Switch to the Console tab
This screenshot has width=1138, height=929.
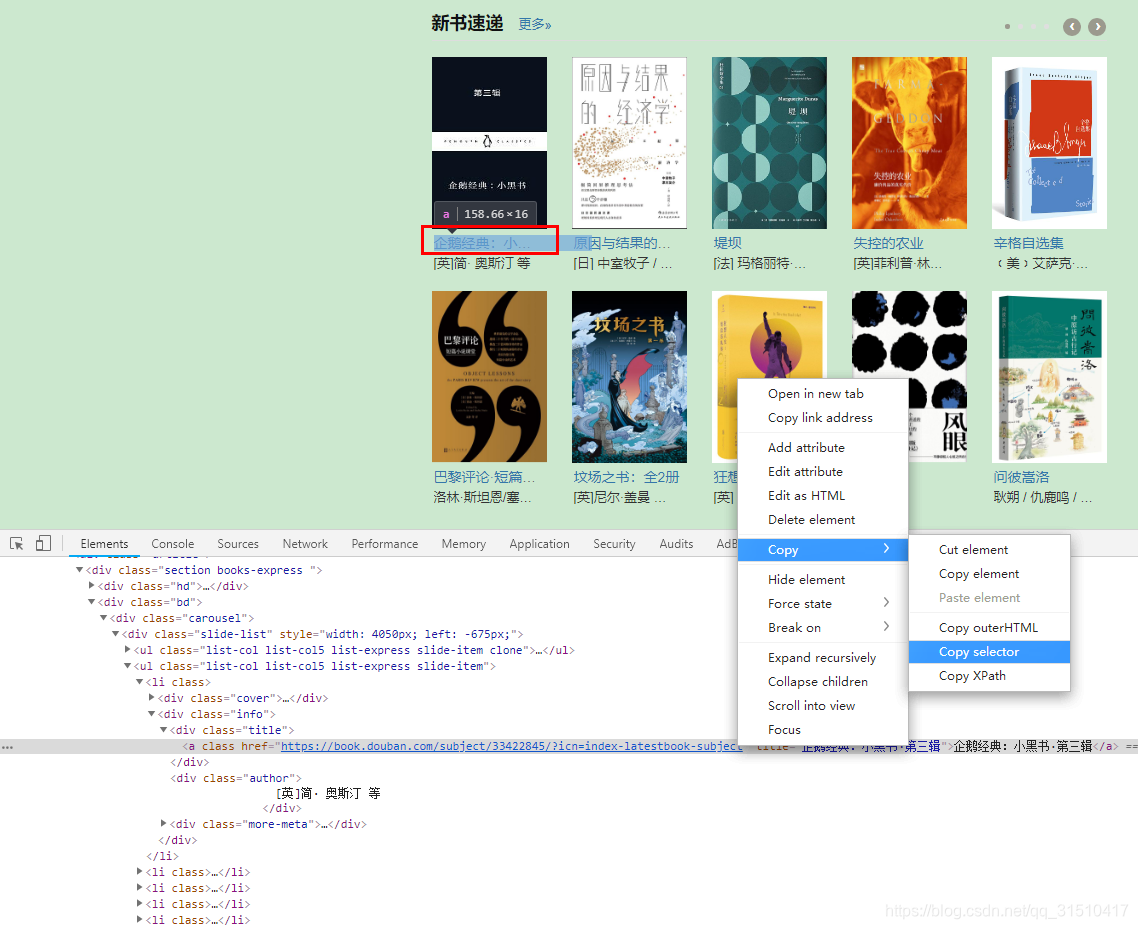click(173, 544)
